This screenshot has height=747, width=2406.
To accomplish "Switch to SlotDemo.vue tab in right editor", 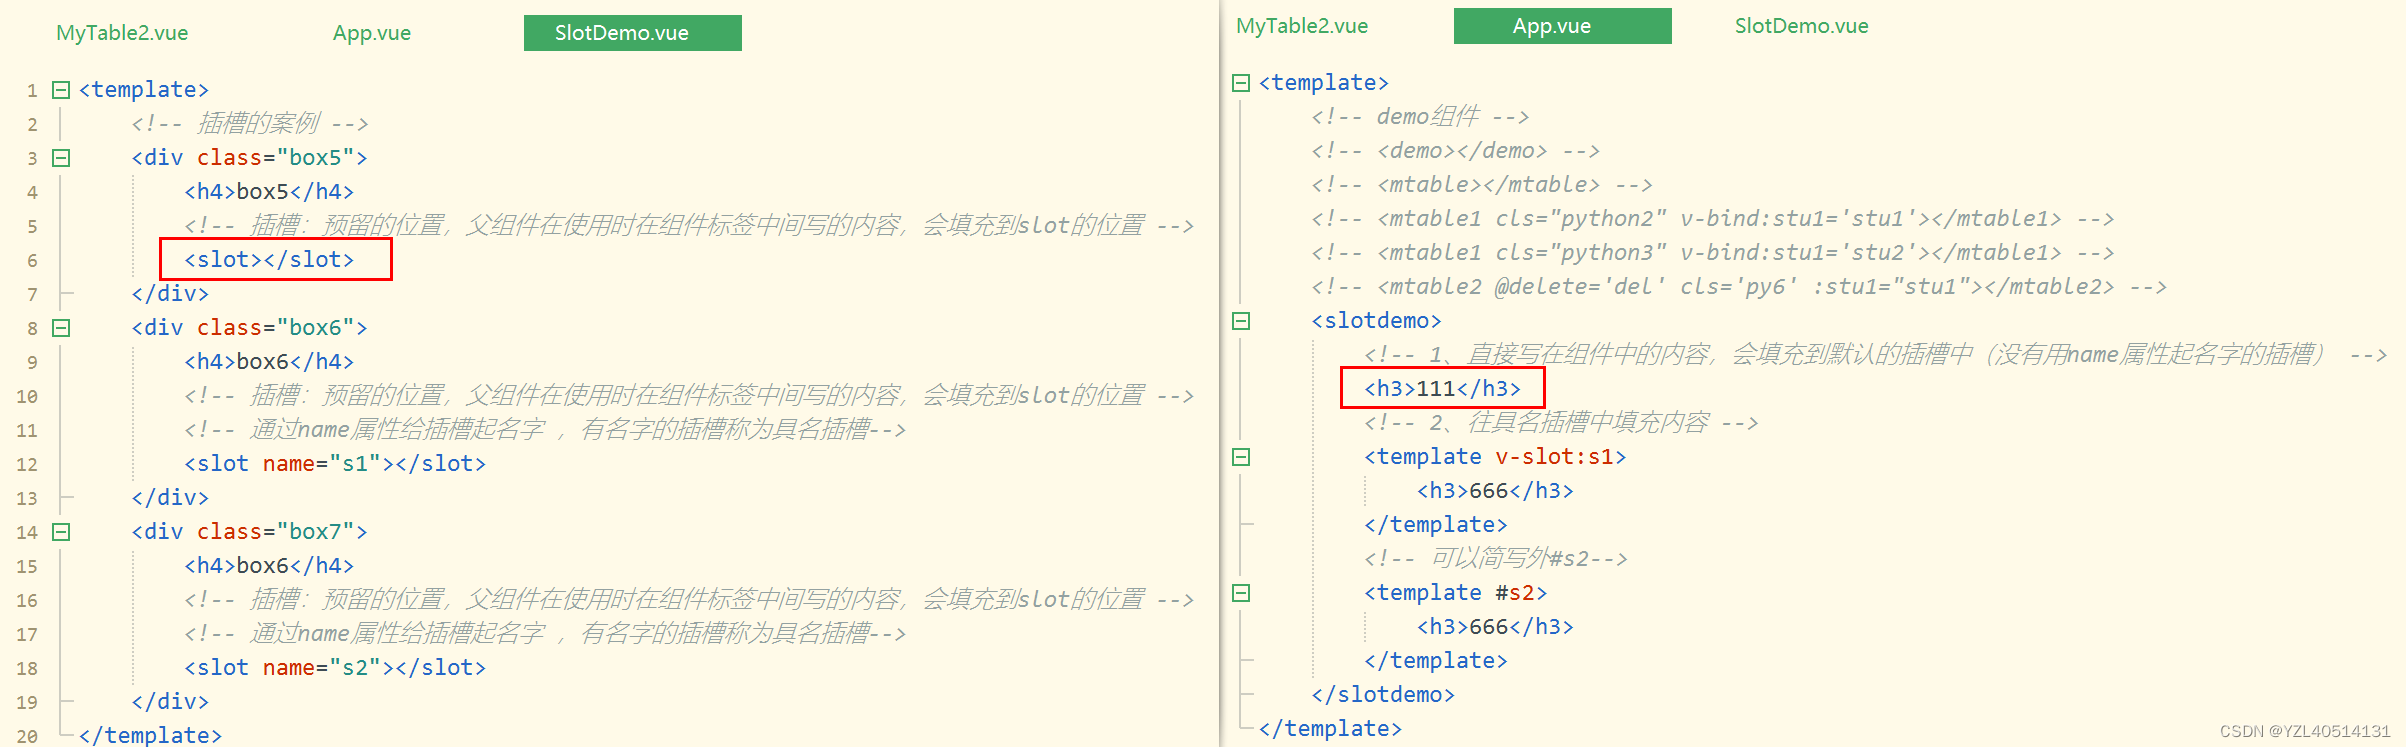I will 1801,26.
